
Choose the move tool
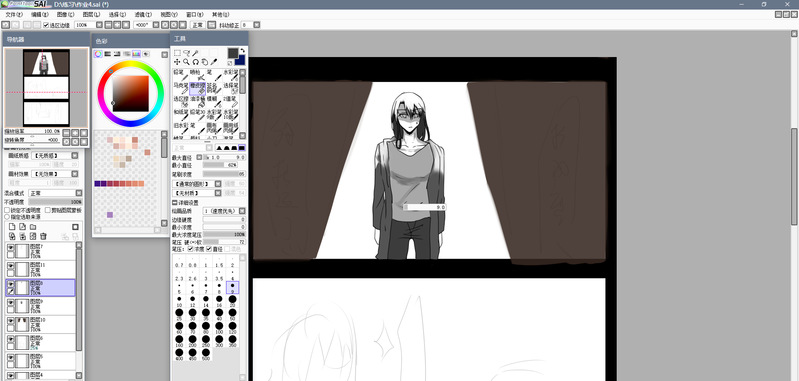click(177, 62)
